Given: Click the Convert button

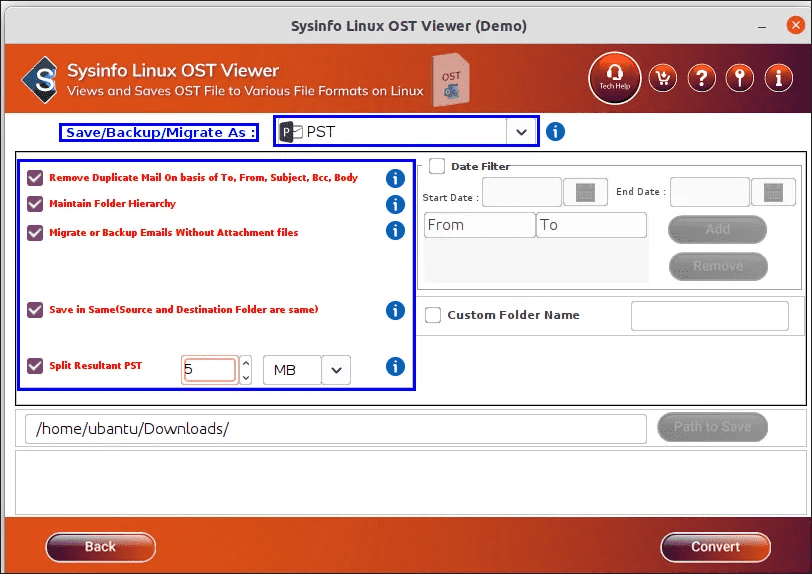Looking at the screenshot, I should coord(715,547).
